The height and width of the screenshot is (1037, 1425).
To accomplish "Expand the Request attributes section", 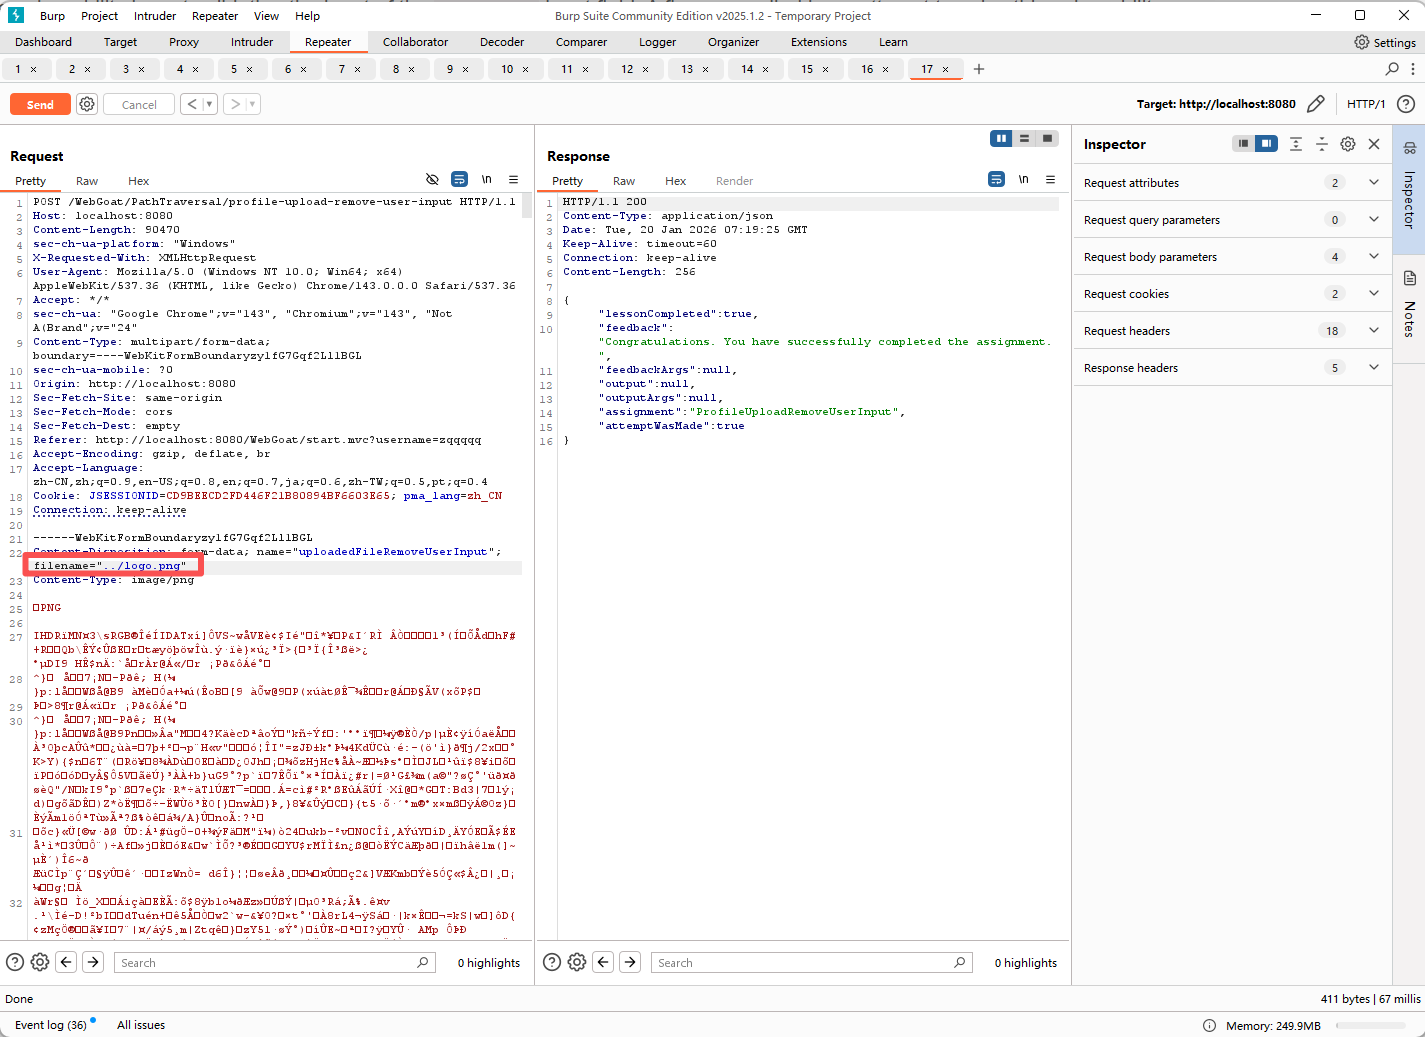I will click(x=1373, y=183).
